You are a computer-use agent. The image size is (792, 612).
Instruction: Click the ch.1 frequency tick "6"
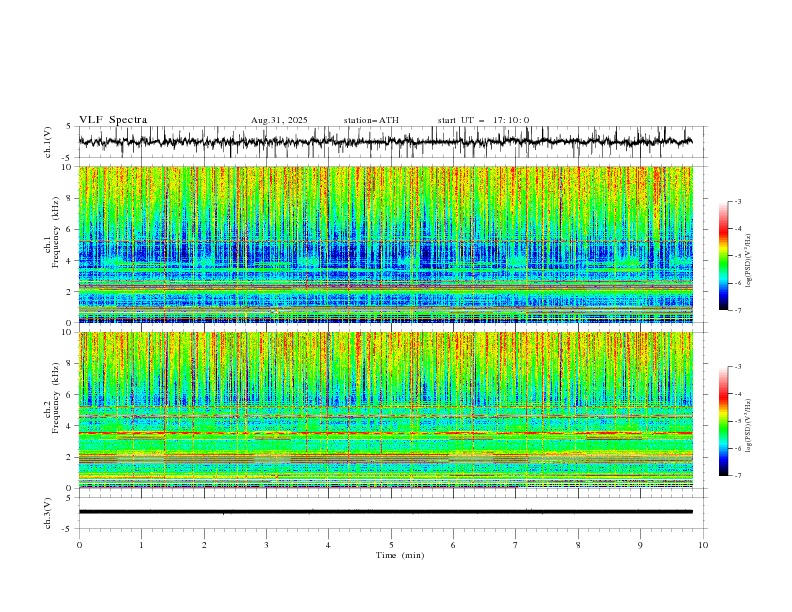pos(70,229)
